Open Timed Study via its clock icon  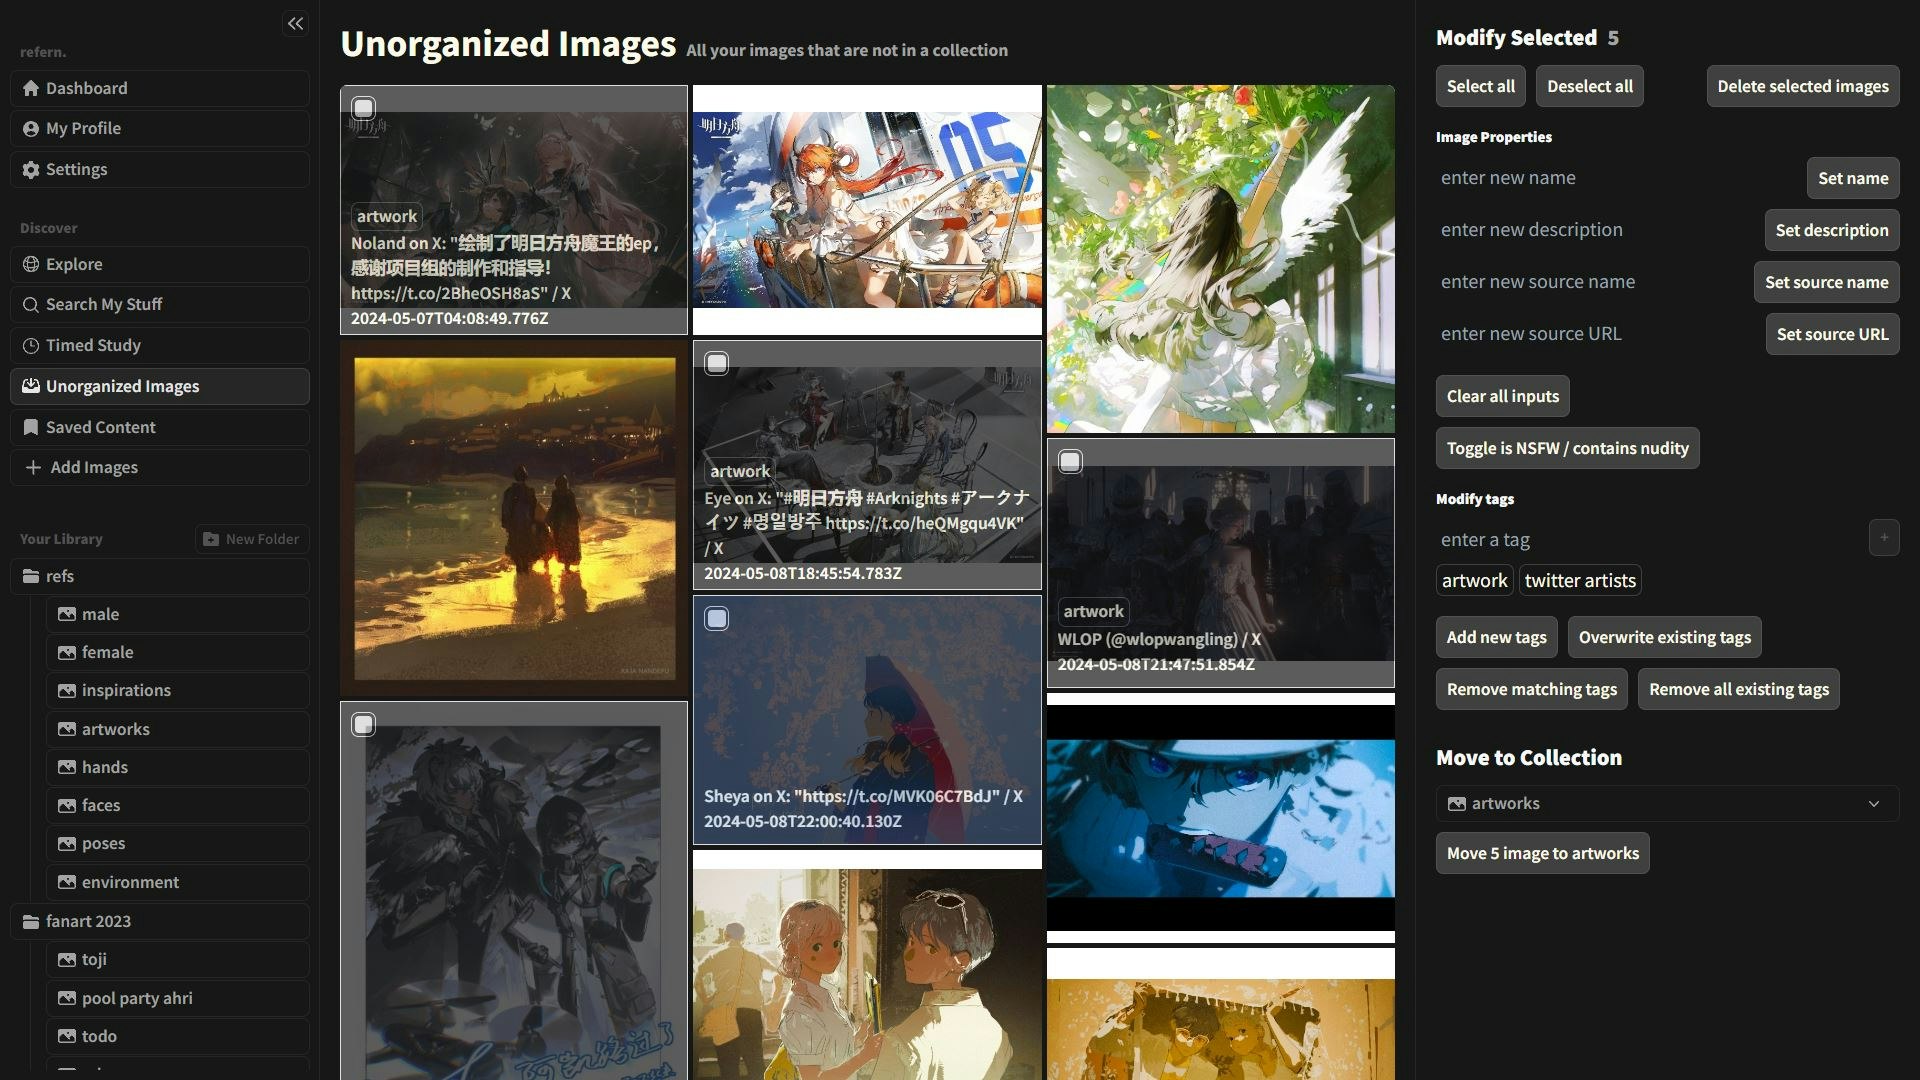[31, 345]
